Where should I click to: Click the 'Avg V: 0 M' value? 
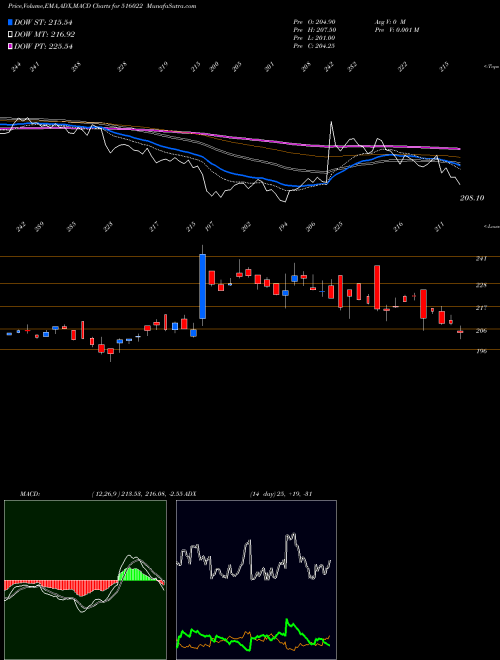coord(389,22)
